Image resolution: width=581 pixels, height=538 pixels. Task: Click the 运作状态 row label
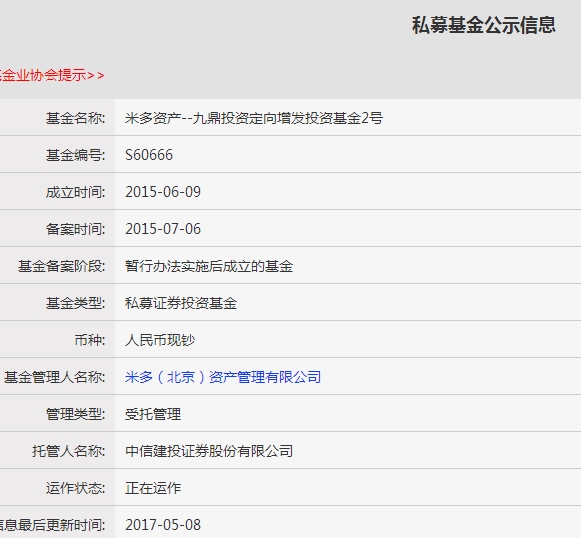click(x=76, y=488)
